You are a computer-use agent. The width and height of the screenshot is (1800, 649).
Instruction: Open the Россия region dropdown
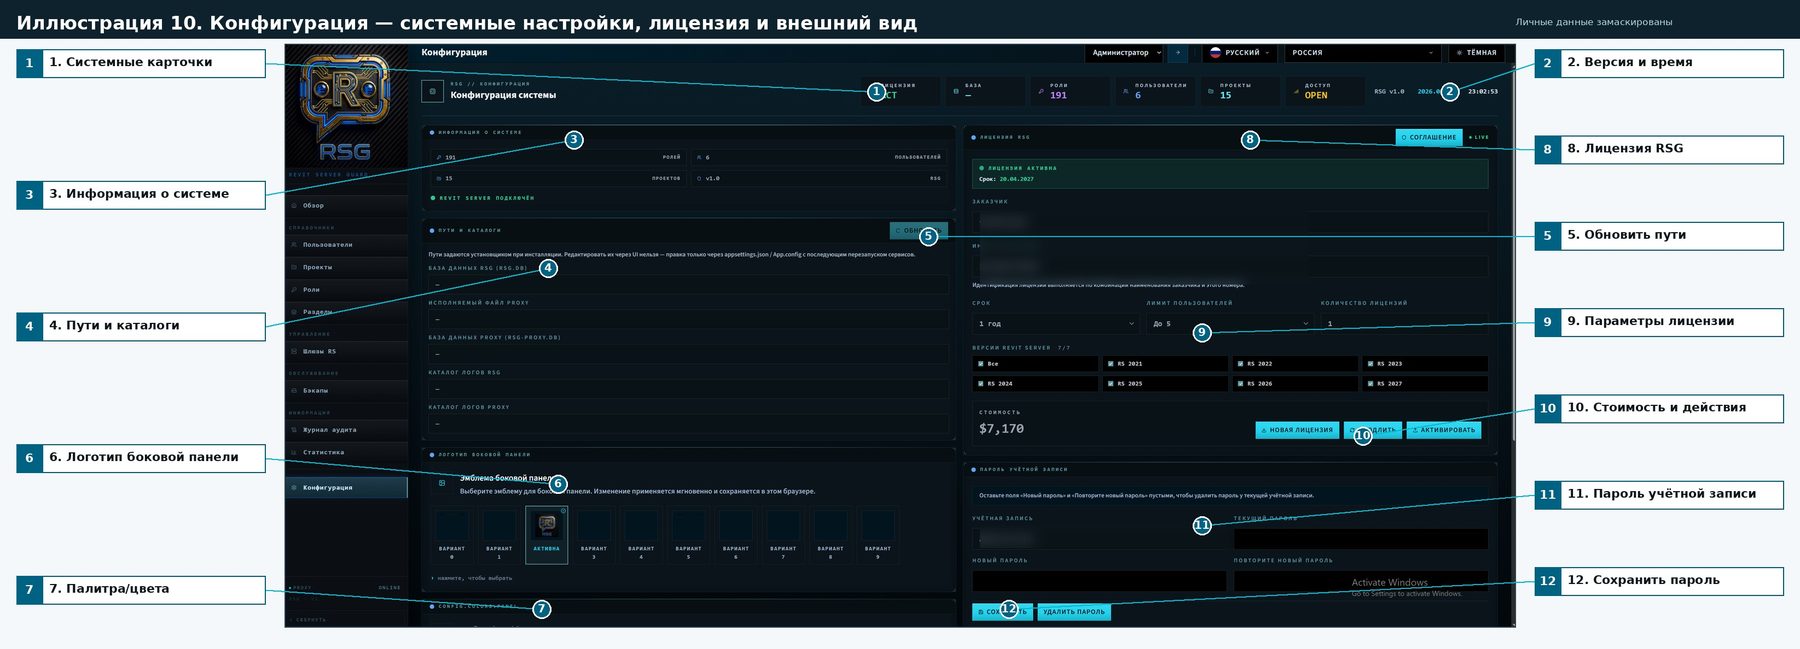[1362, 53]
